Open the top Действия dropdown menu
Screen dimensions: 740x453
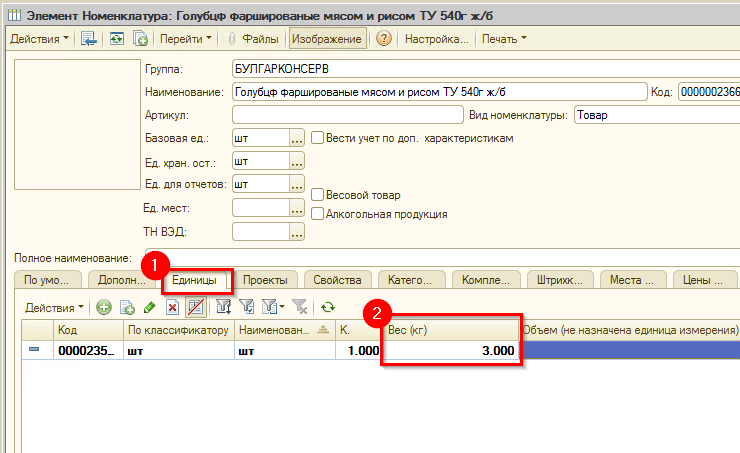[x=40, y=39]
